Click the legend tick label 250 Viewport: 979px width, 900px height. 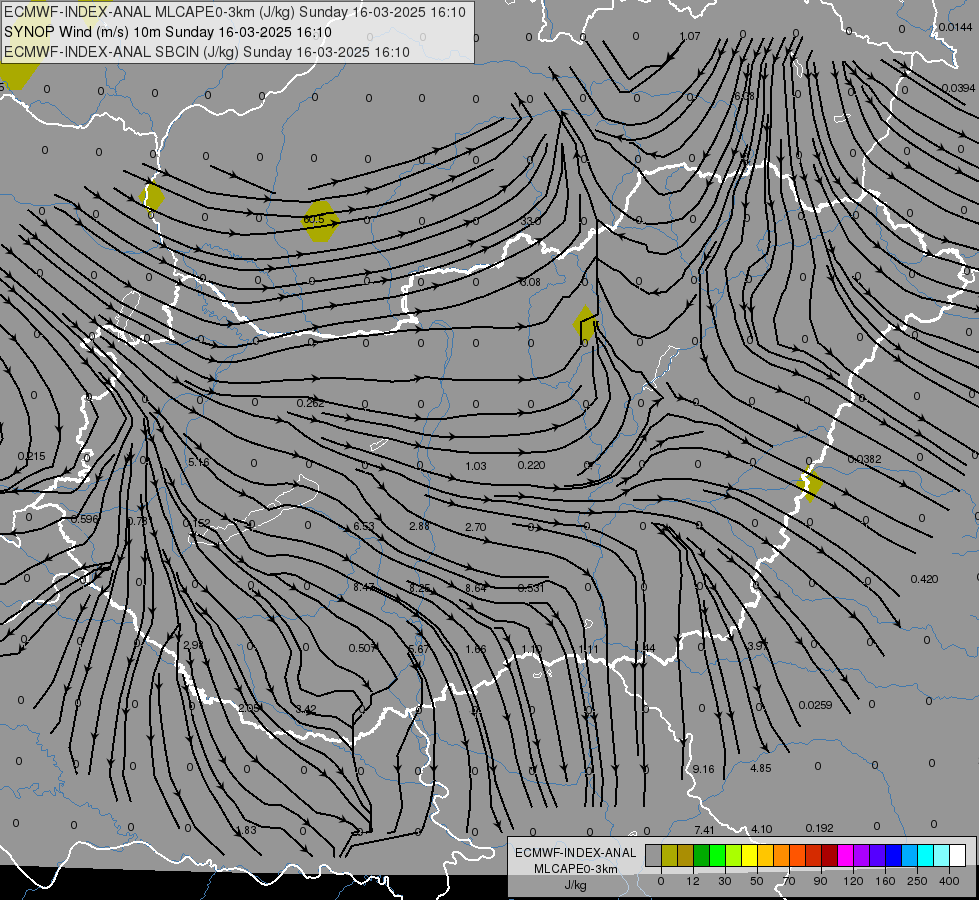click(x=917, y=881)
